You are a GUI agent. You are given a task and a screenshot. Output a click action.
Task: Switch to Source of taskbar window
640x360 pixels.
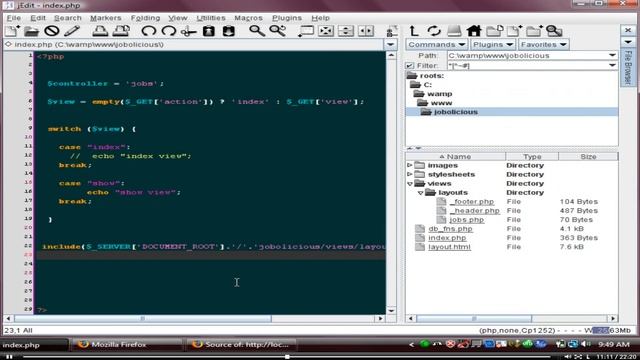tap(242, 345)
